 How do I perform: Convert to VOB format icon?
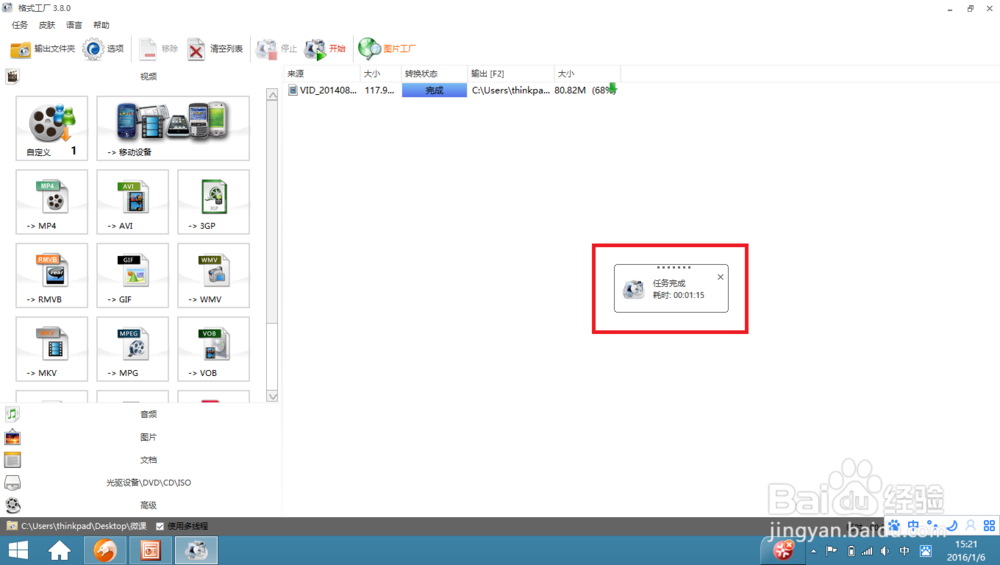click(x=214, y=349)
